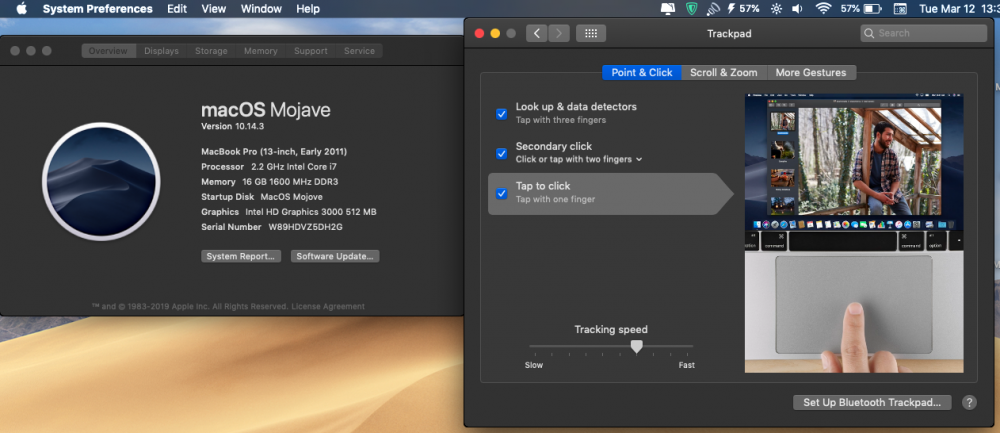
Task: Click the battery status menu bar icon
Action: click(x=859, y=9)
